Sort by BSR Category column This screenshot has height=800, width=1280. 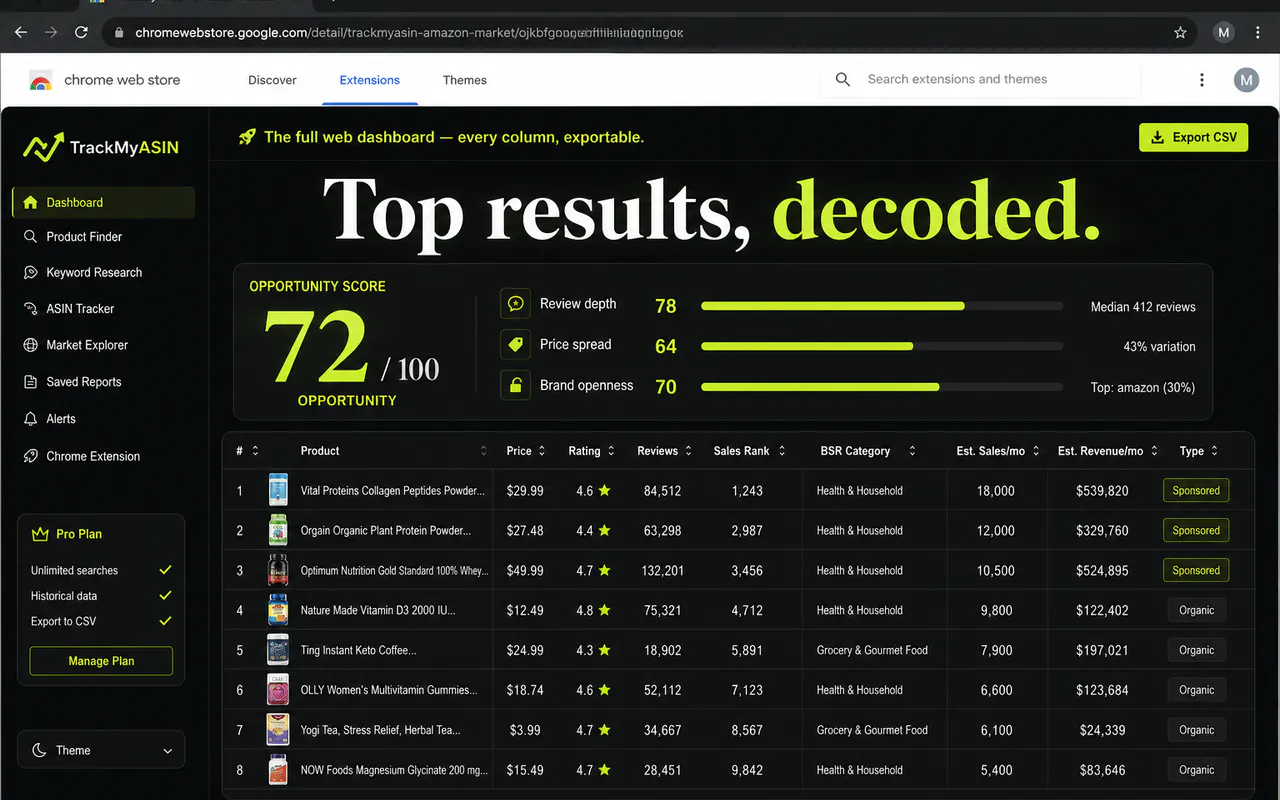coord(912,451)
